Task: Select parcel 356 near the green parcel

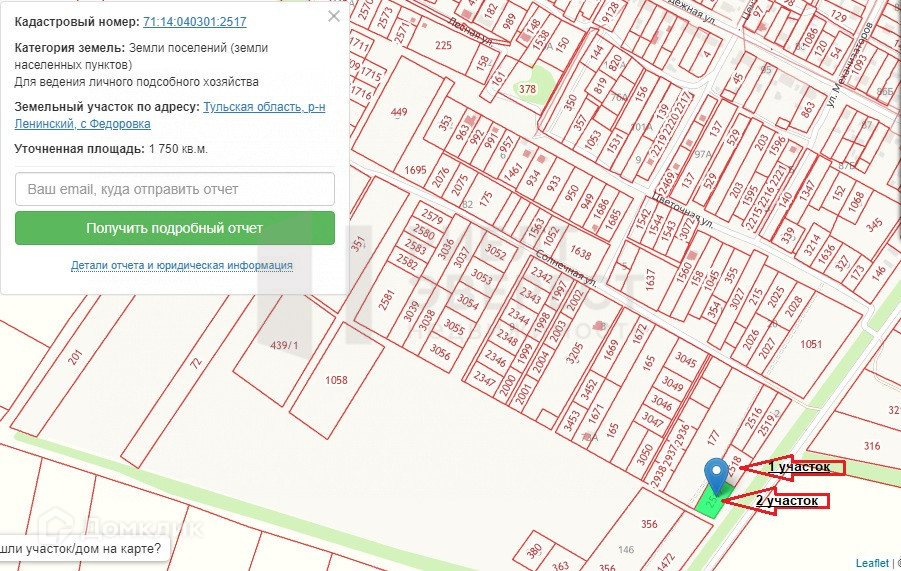Action: tap(649, 524)
